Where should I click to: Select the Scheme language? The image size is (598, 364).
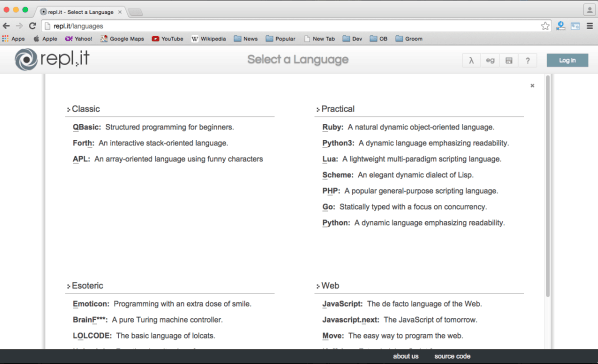[338, 175]
